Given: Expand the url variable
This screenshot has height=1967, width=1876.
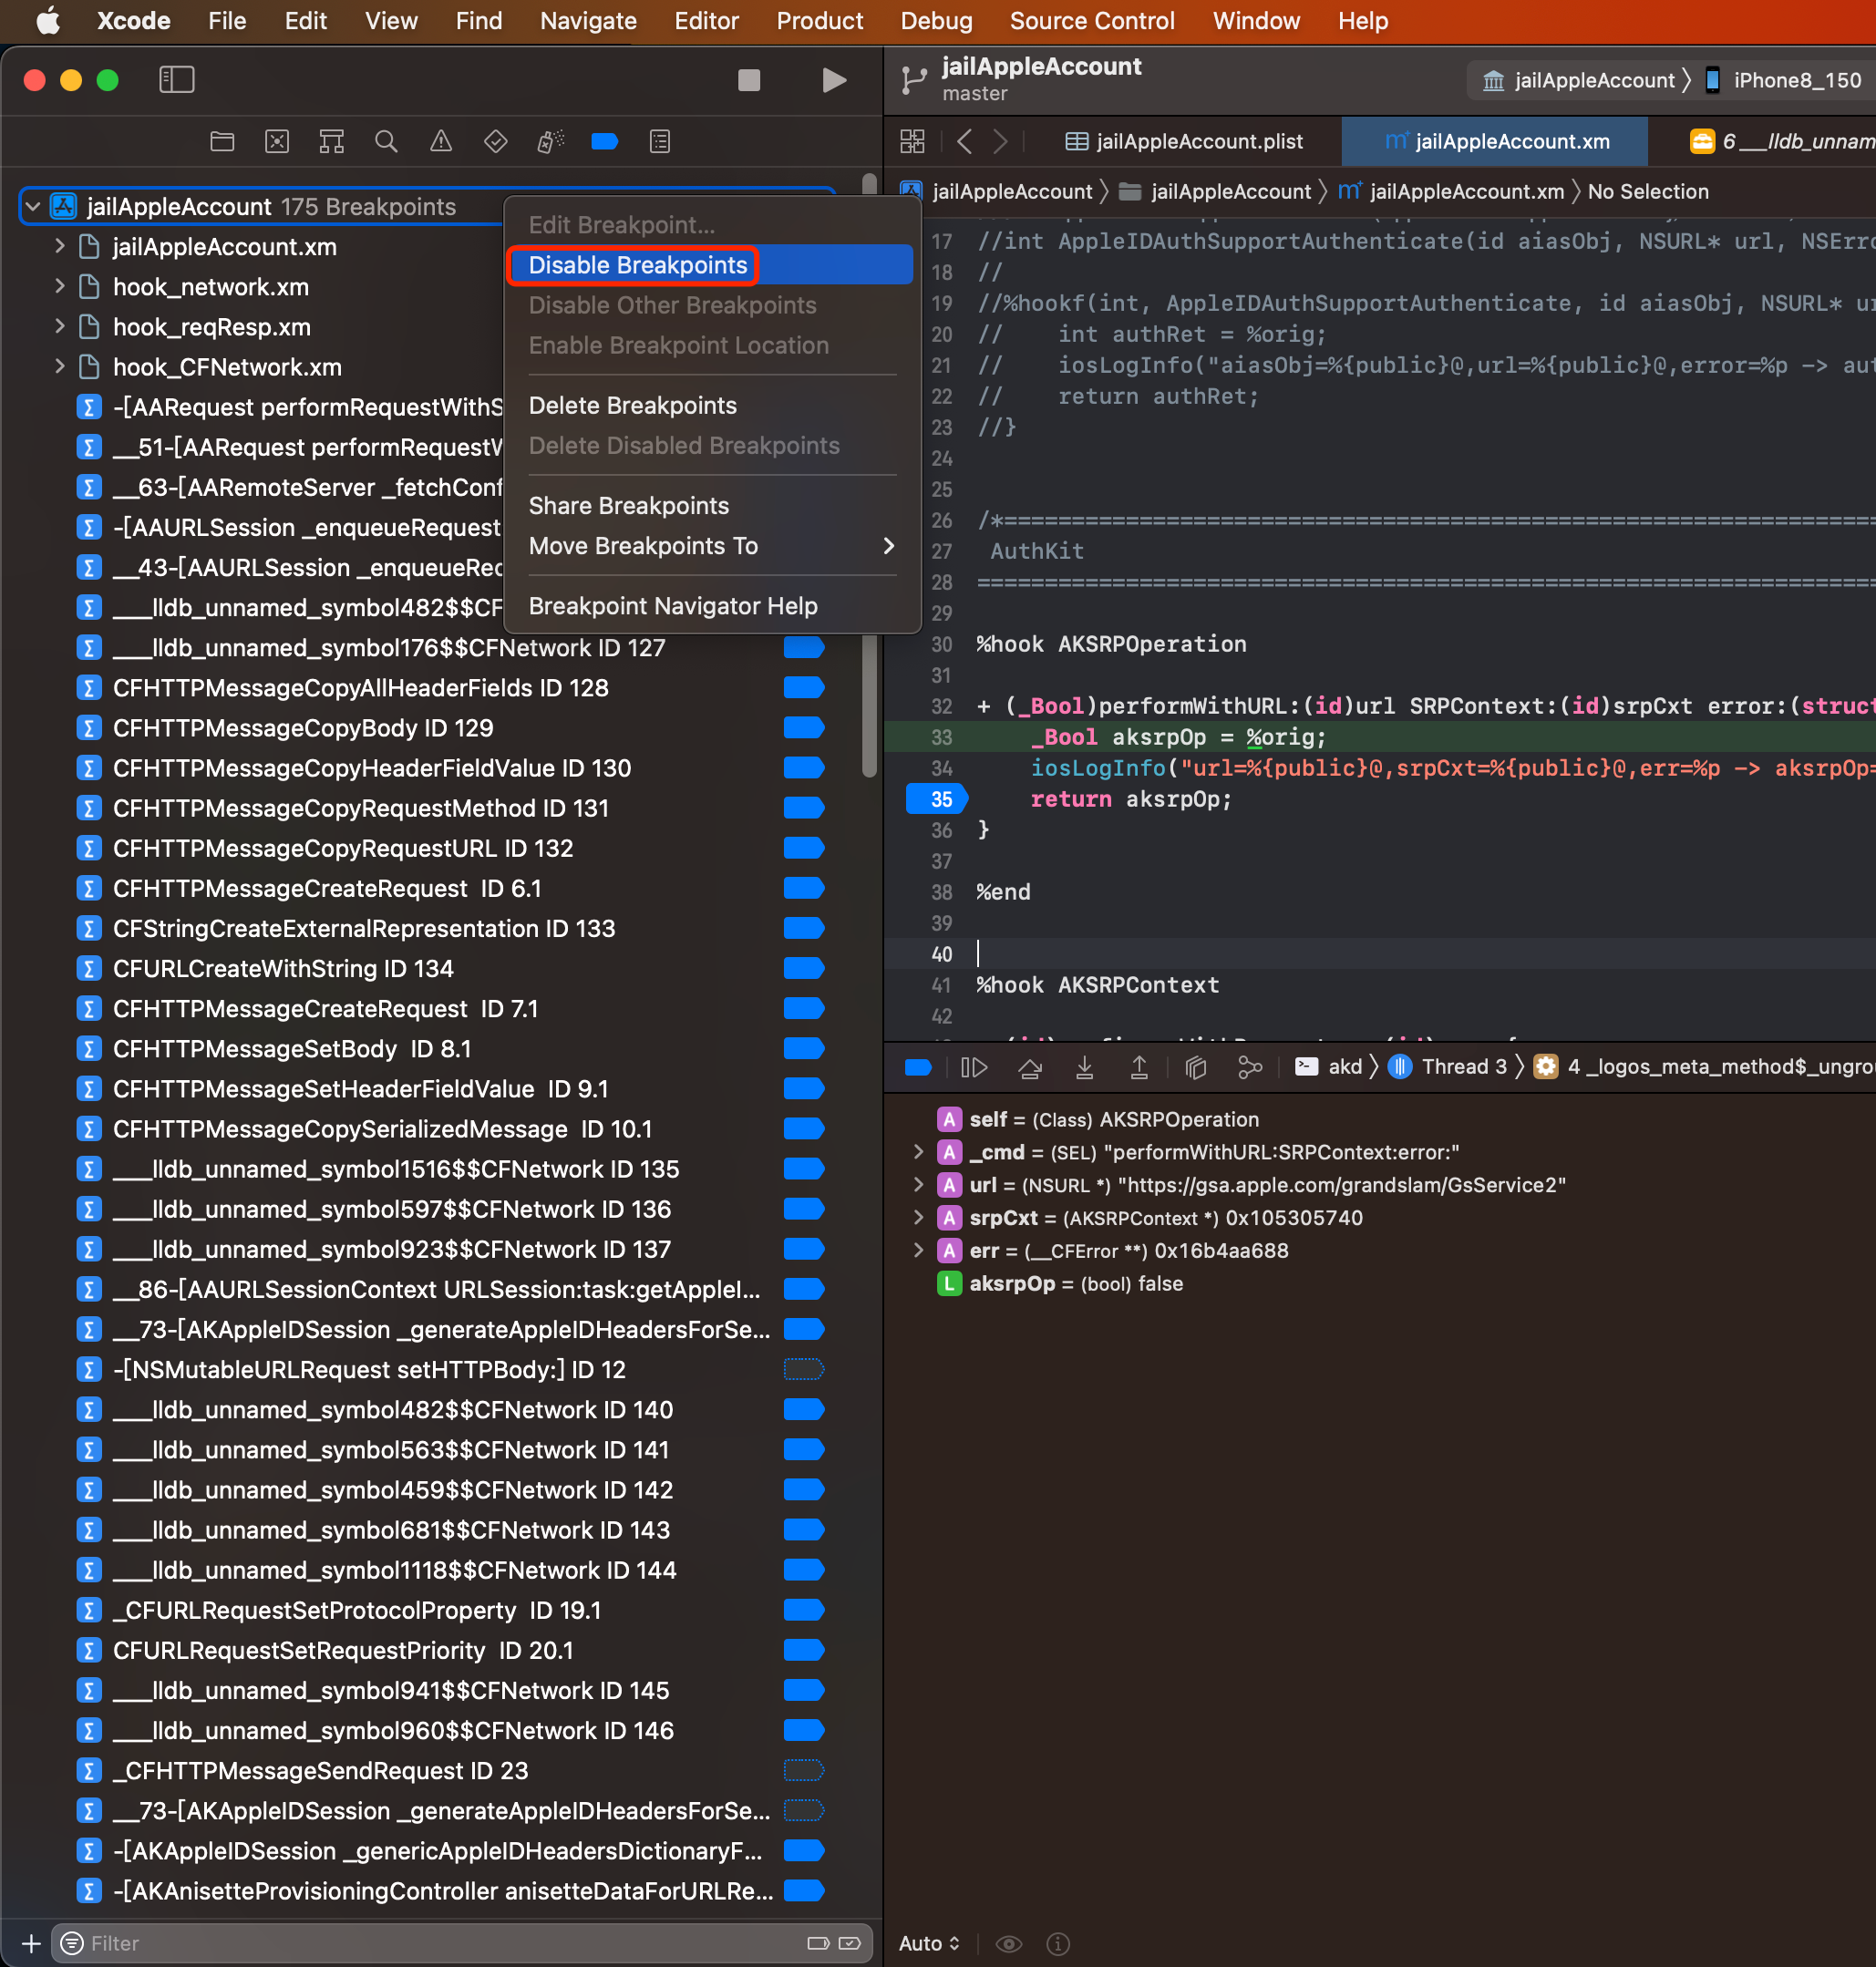Looking at the screenshot, I should 918,1185.
